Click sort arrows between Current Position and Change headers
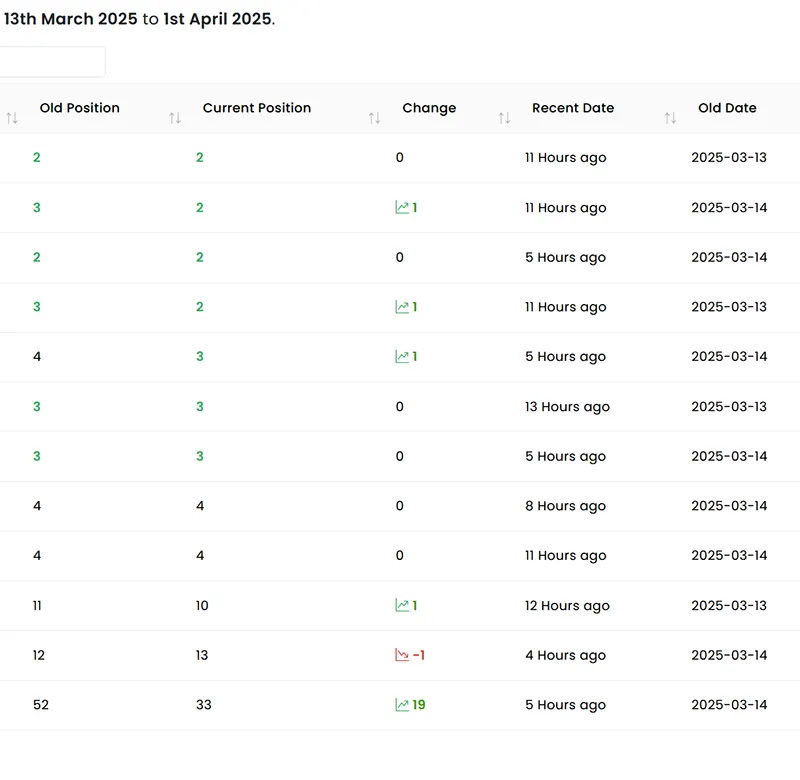The width and height of the screenshot is (800, 780). (374, 118)
